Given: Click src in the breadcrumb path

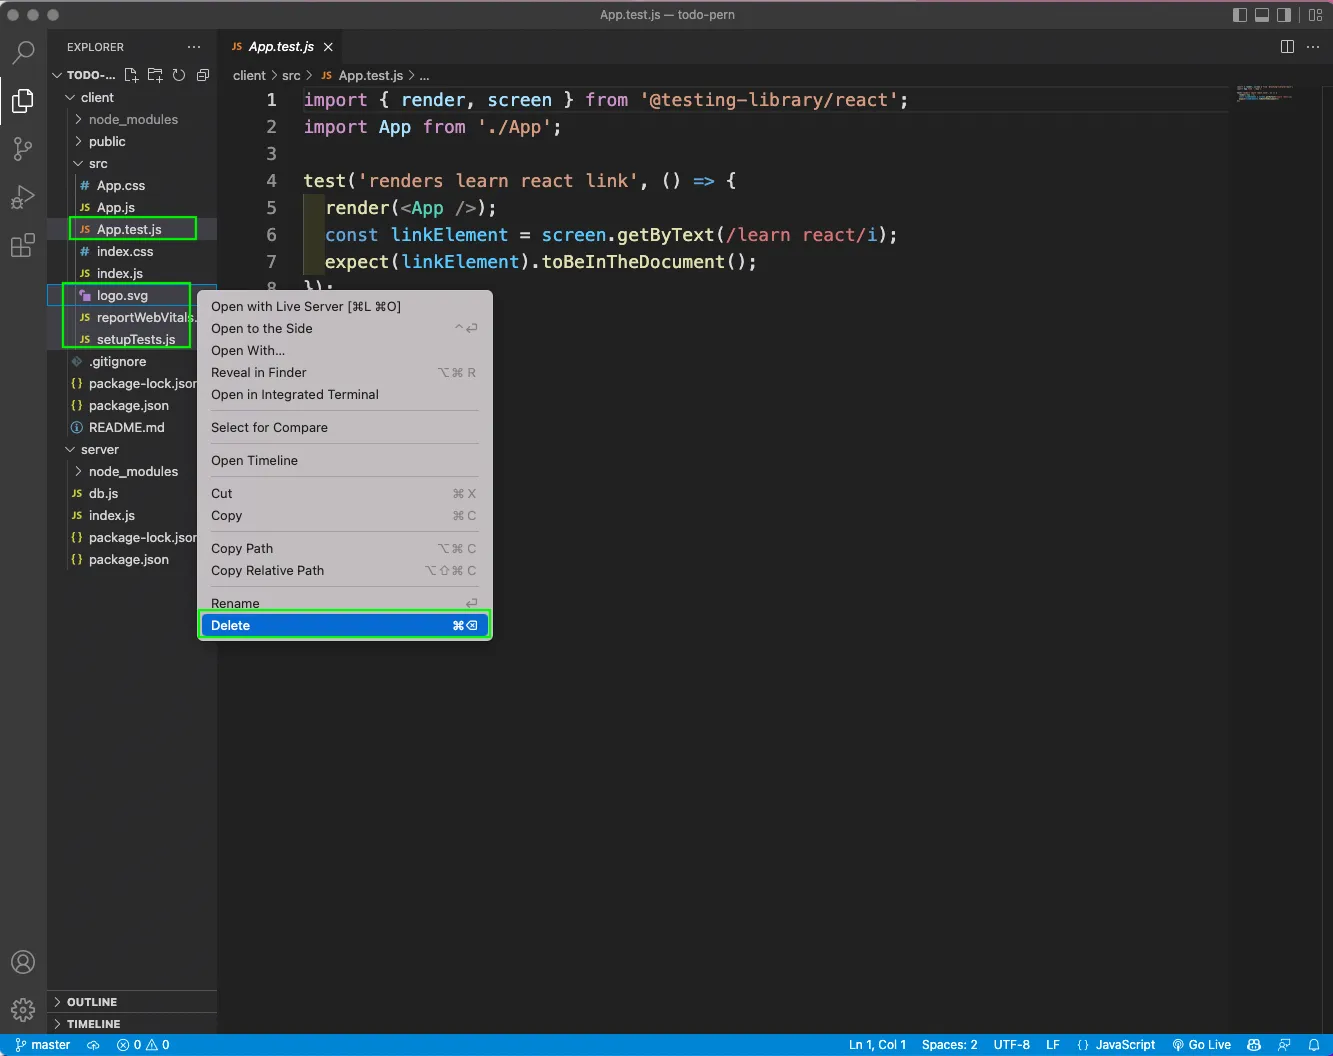Looking at the screenshot, I should pos(291,75).
